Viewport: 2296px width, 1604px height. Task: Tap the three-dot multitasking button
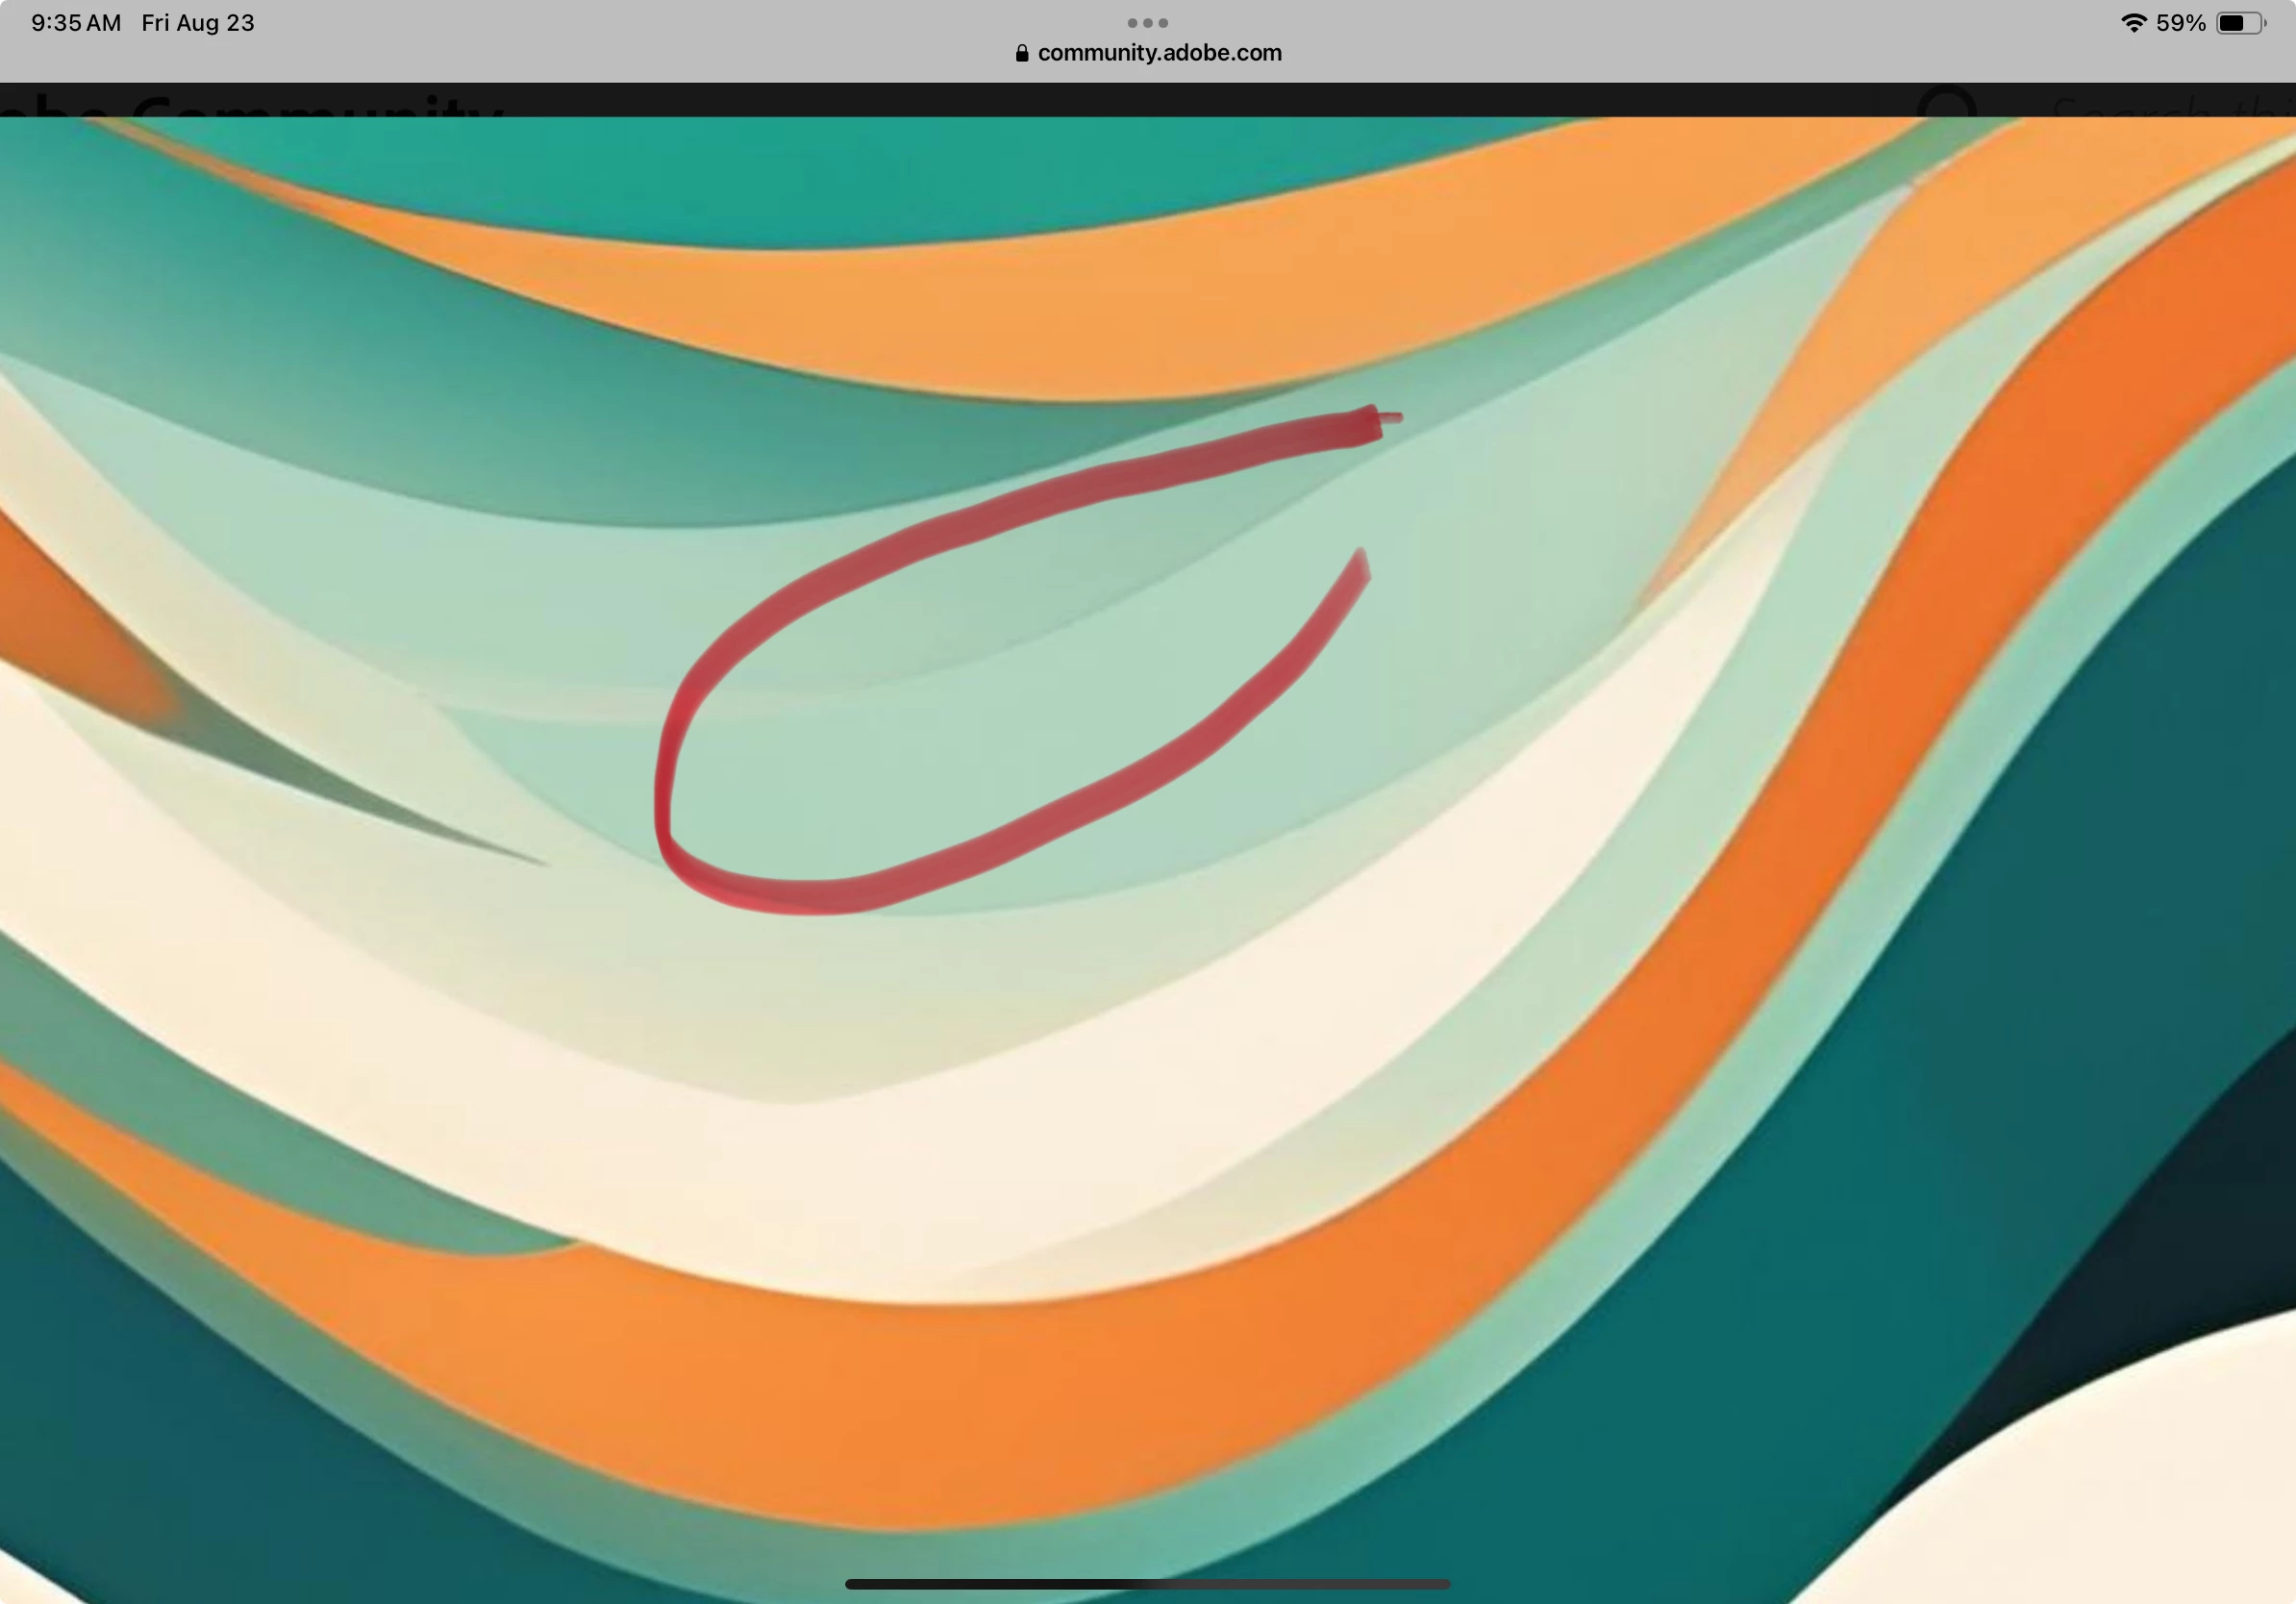pyautogui.click(x=1147, y=22)
